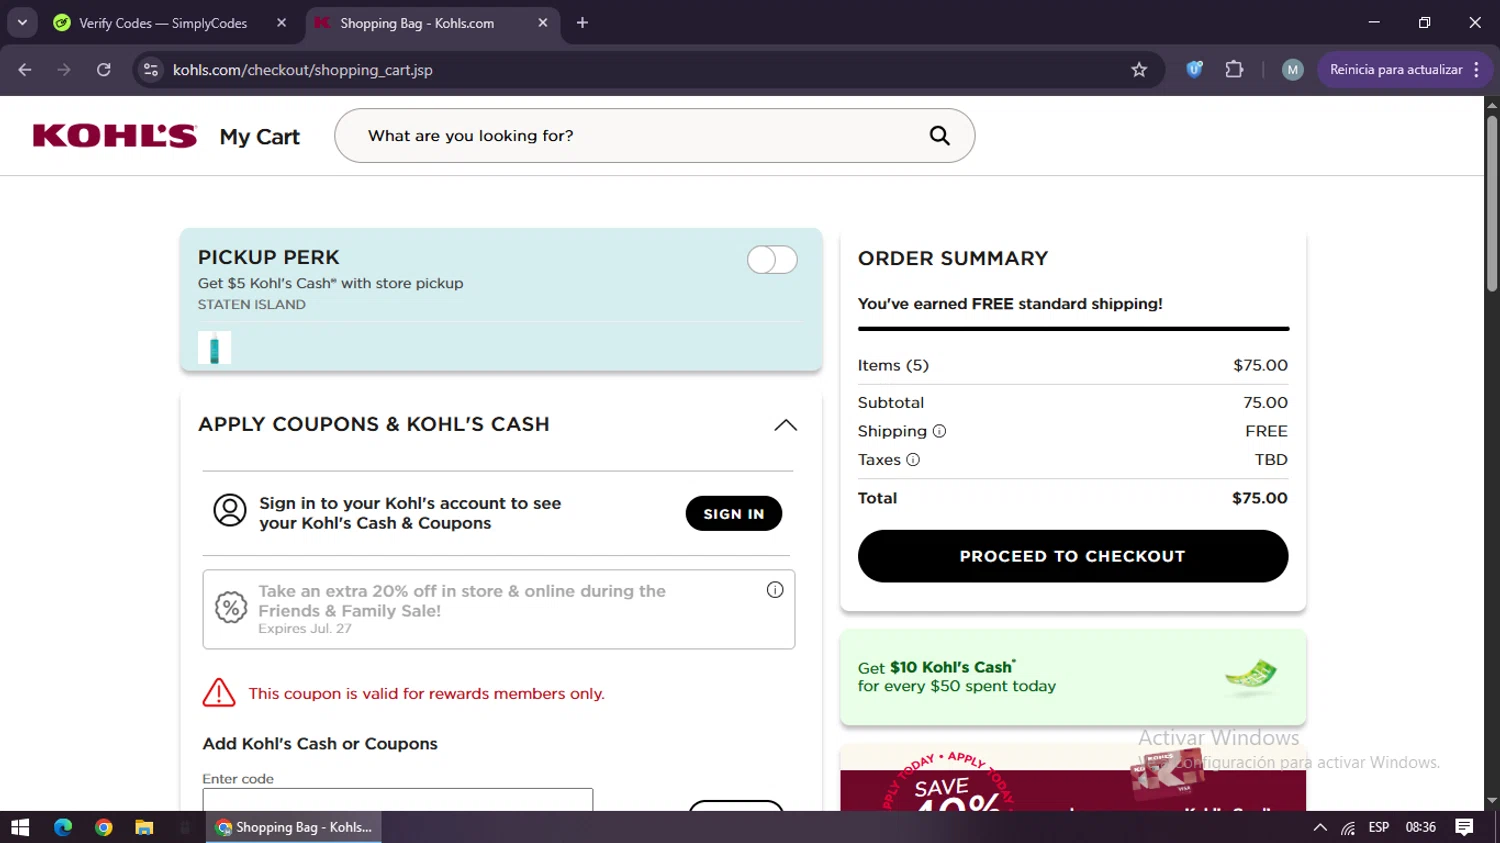Screen dimensions: 1500x843
Task: Click the Enter code input field
Action: (x=397, y=800)
